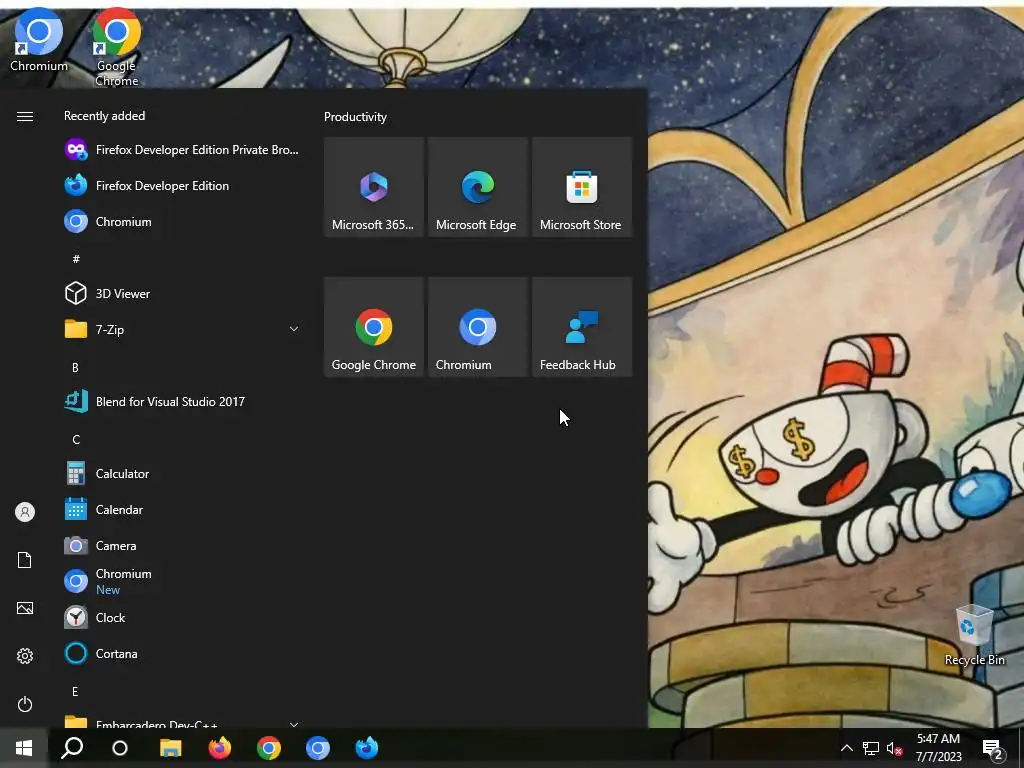Launch Firefox Developer Edition from taskbar
The width and height of the screenshot is (1024, 768).
[366, 748]
